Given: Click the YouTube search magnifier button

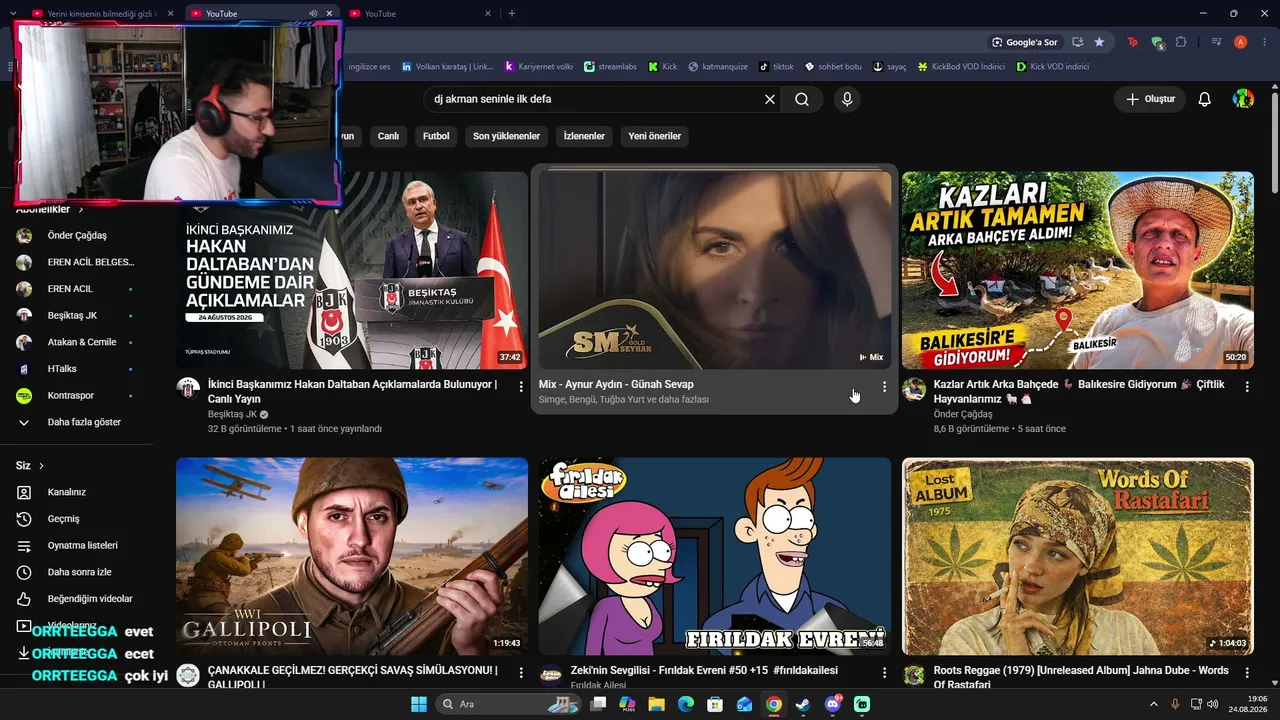Looking at the screenshot, I should pyautogui.click(x=802, y=99).
